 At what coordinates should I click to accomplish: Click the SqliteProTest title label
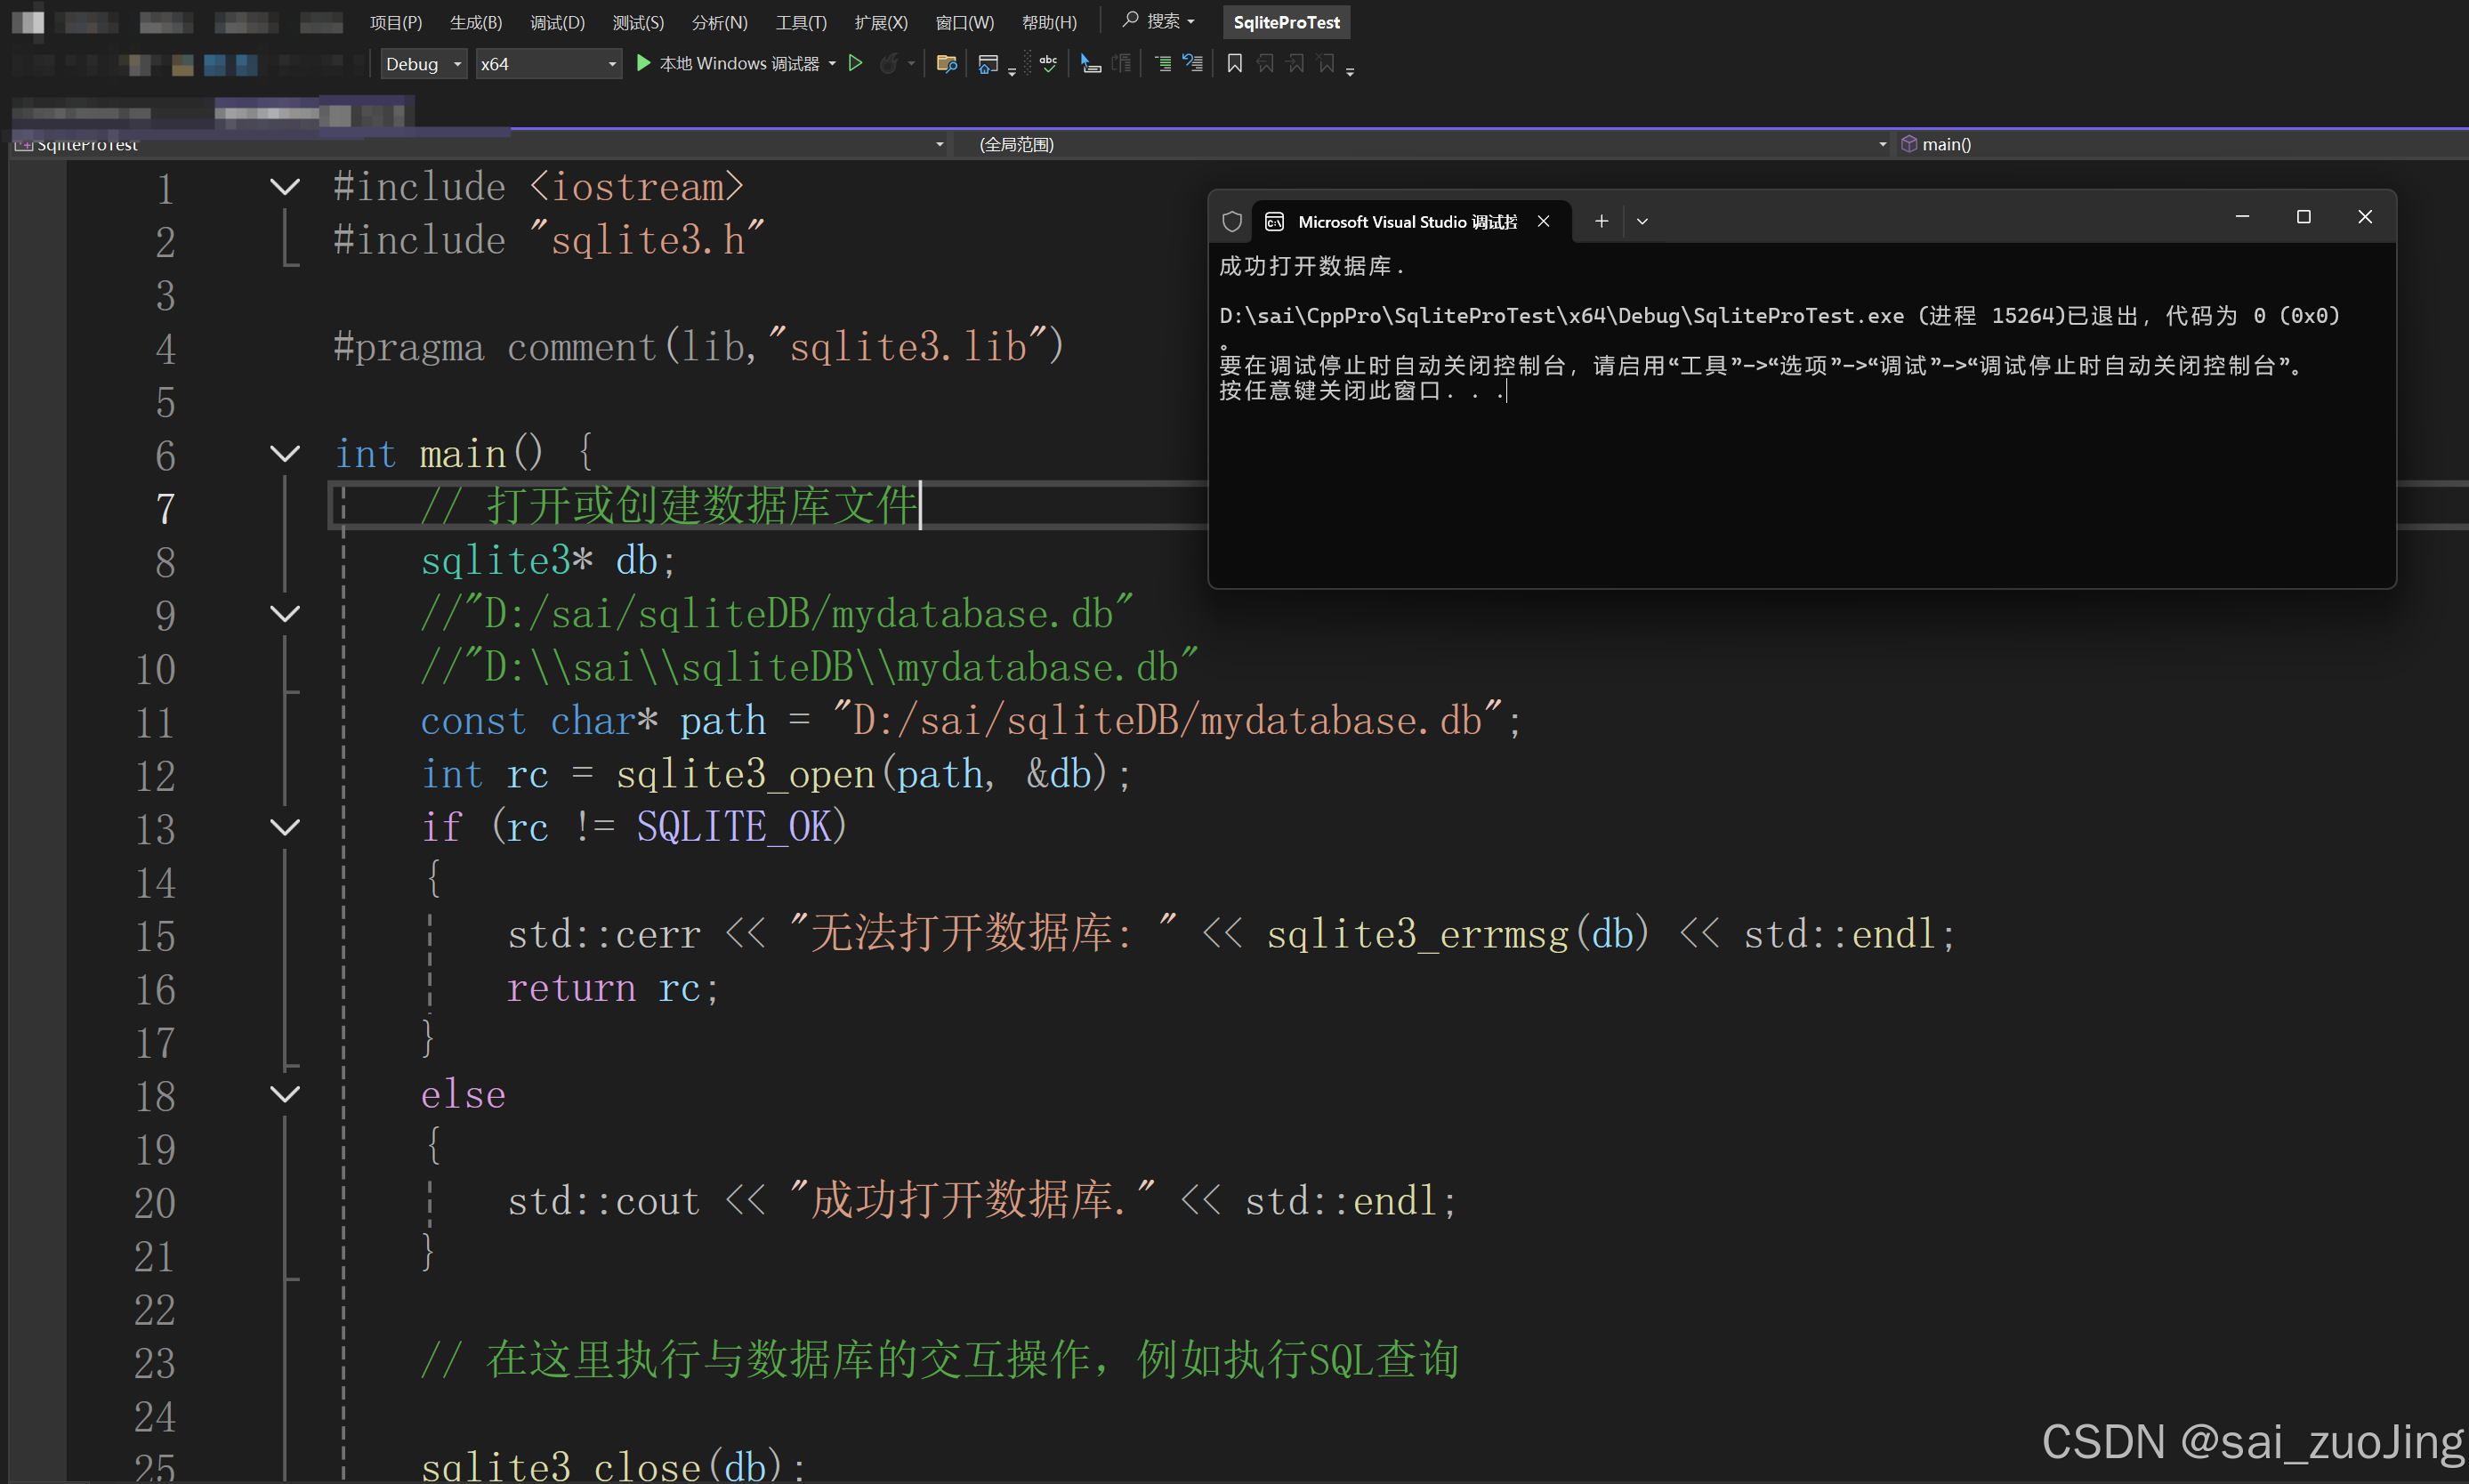[x=1286, y=22]
